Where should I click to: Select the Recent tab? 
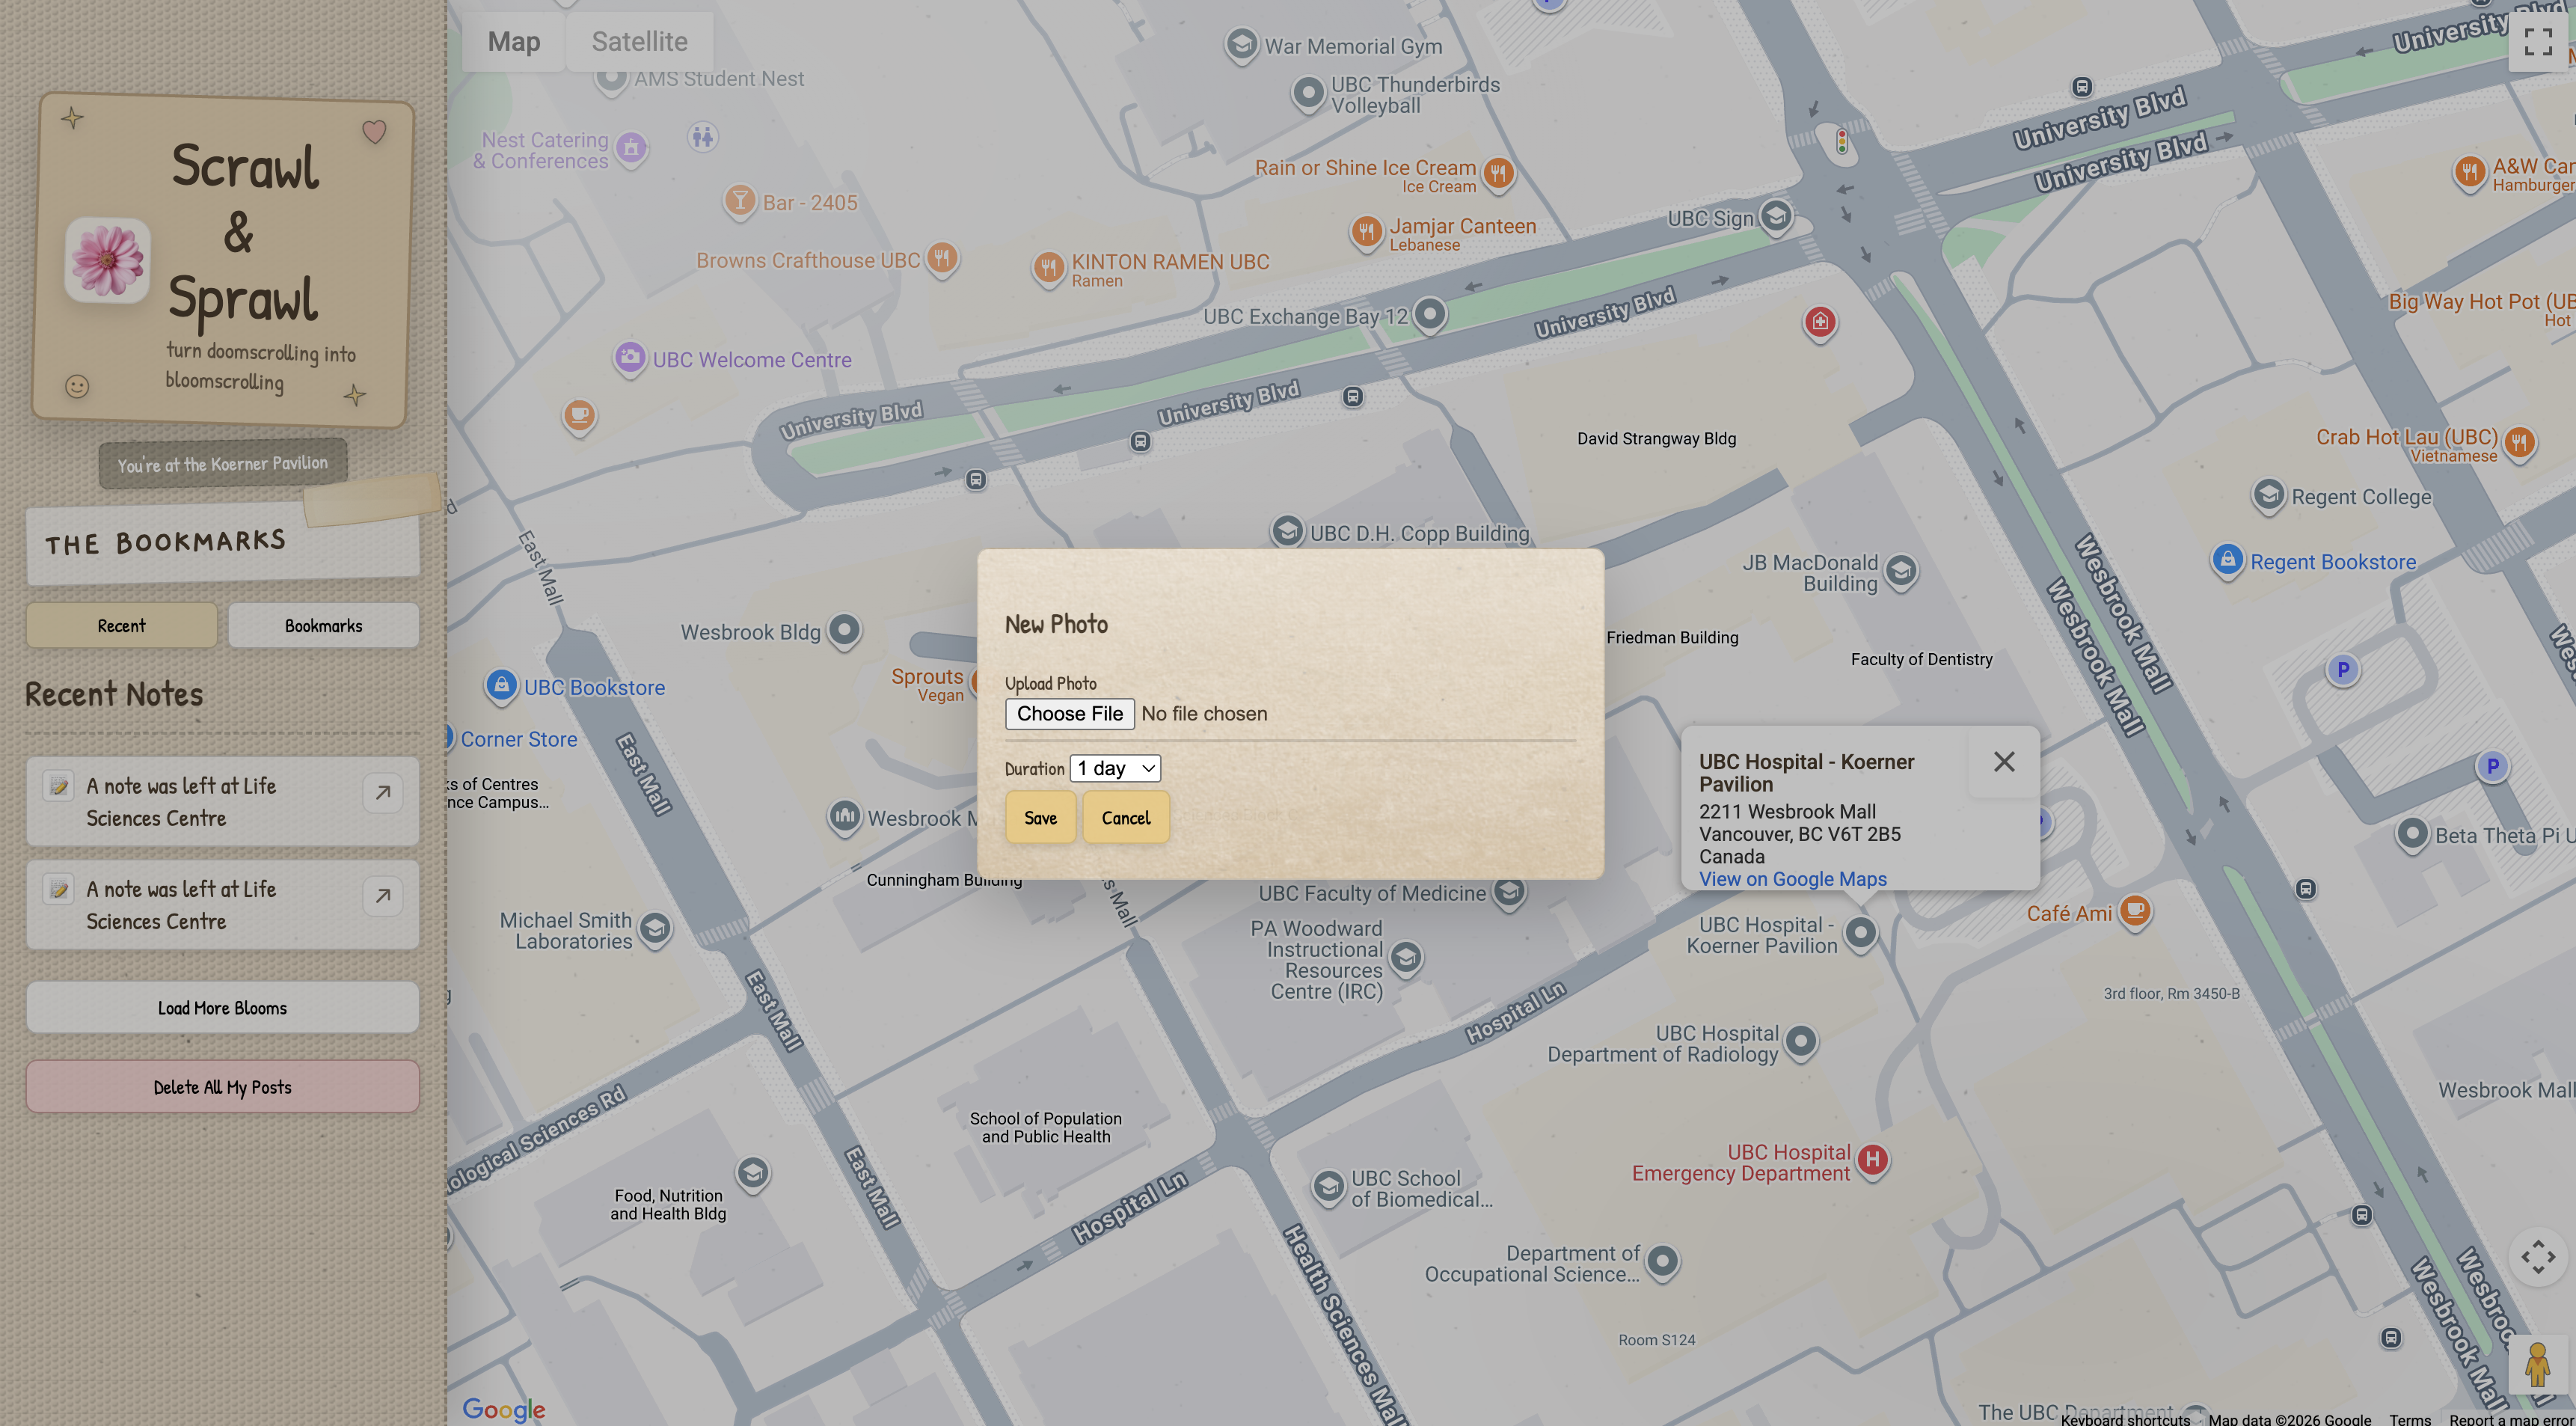tap(121, 626)
